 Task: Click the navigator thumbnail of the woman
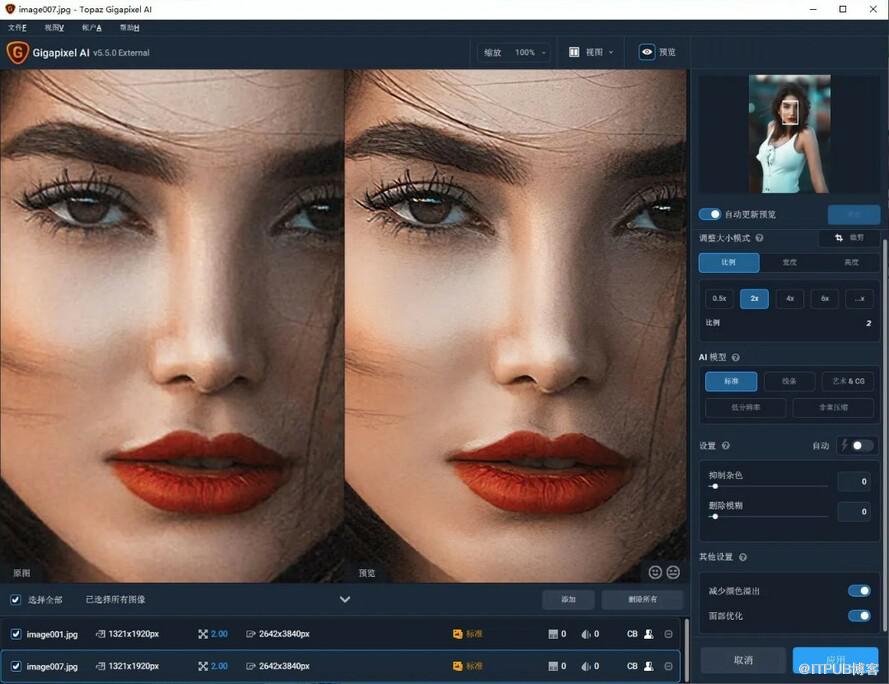pos(790,134)
